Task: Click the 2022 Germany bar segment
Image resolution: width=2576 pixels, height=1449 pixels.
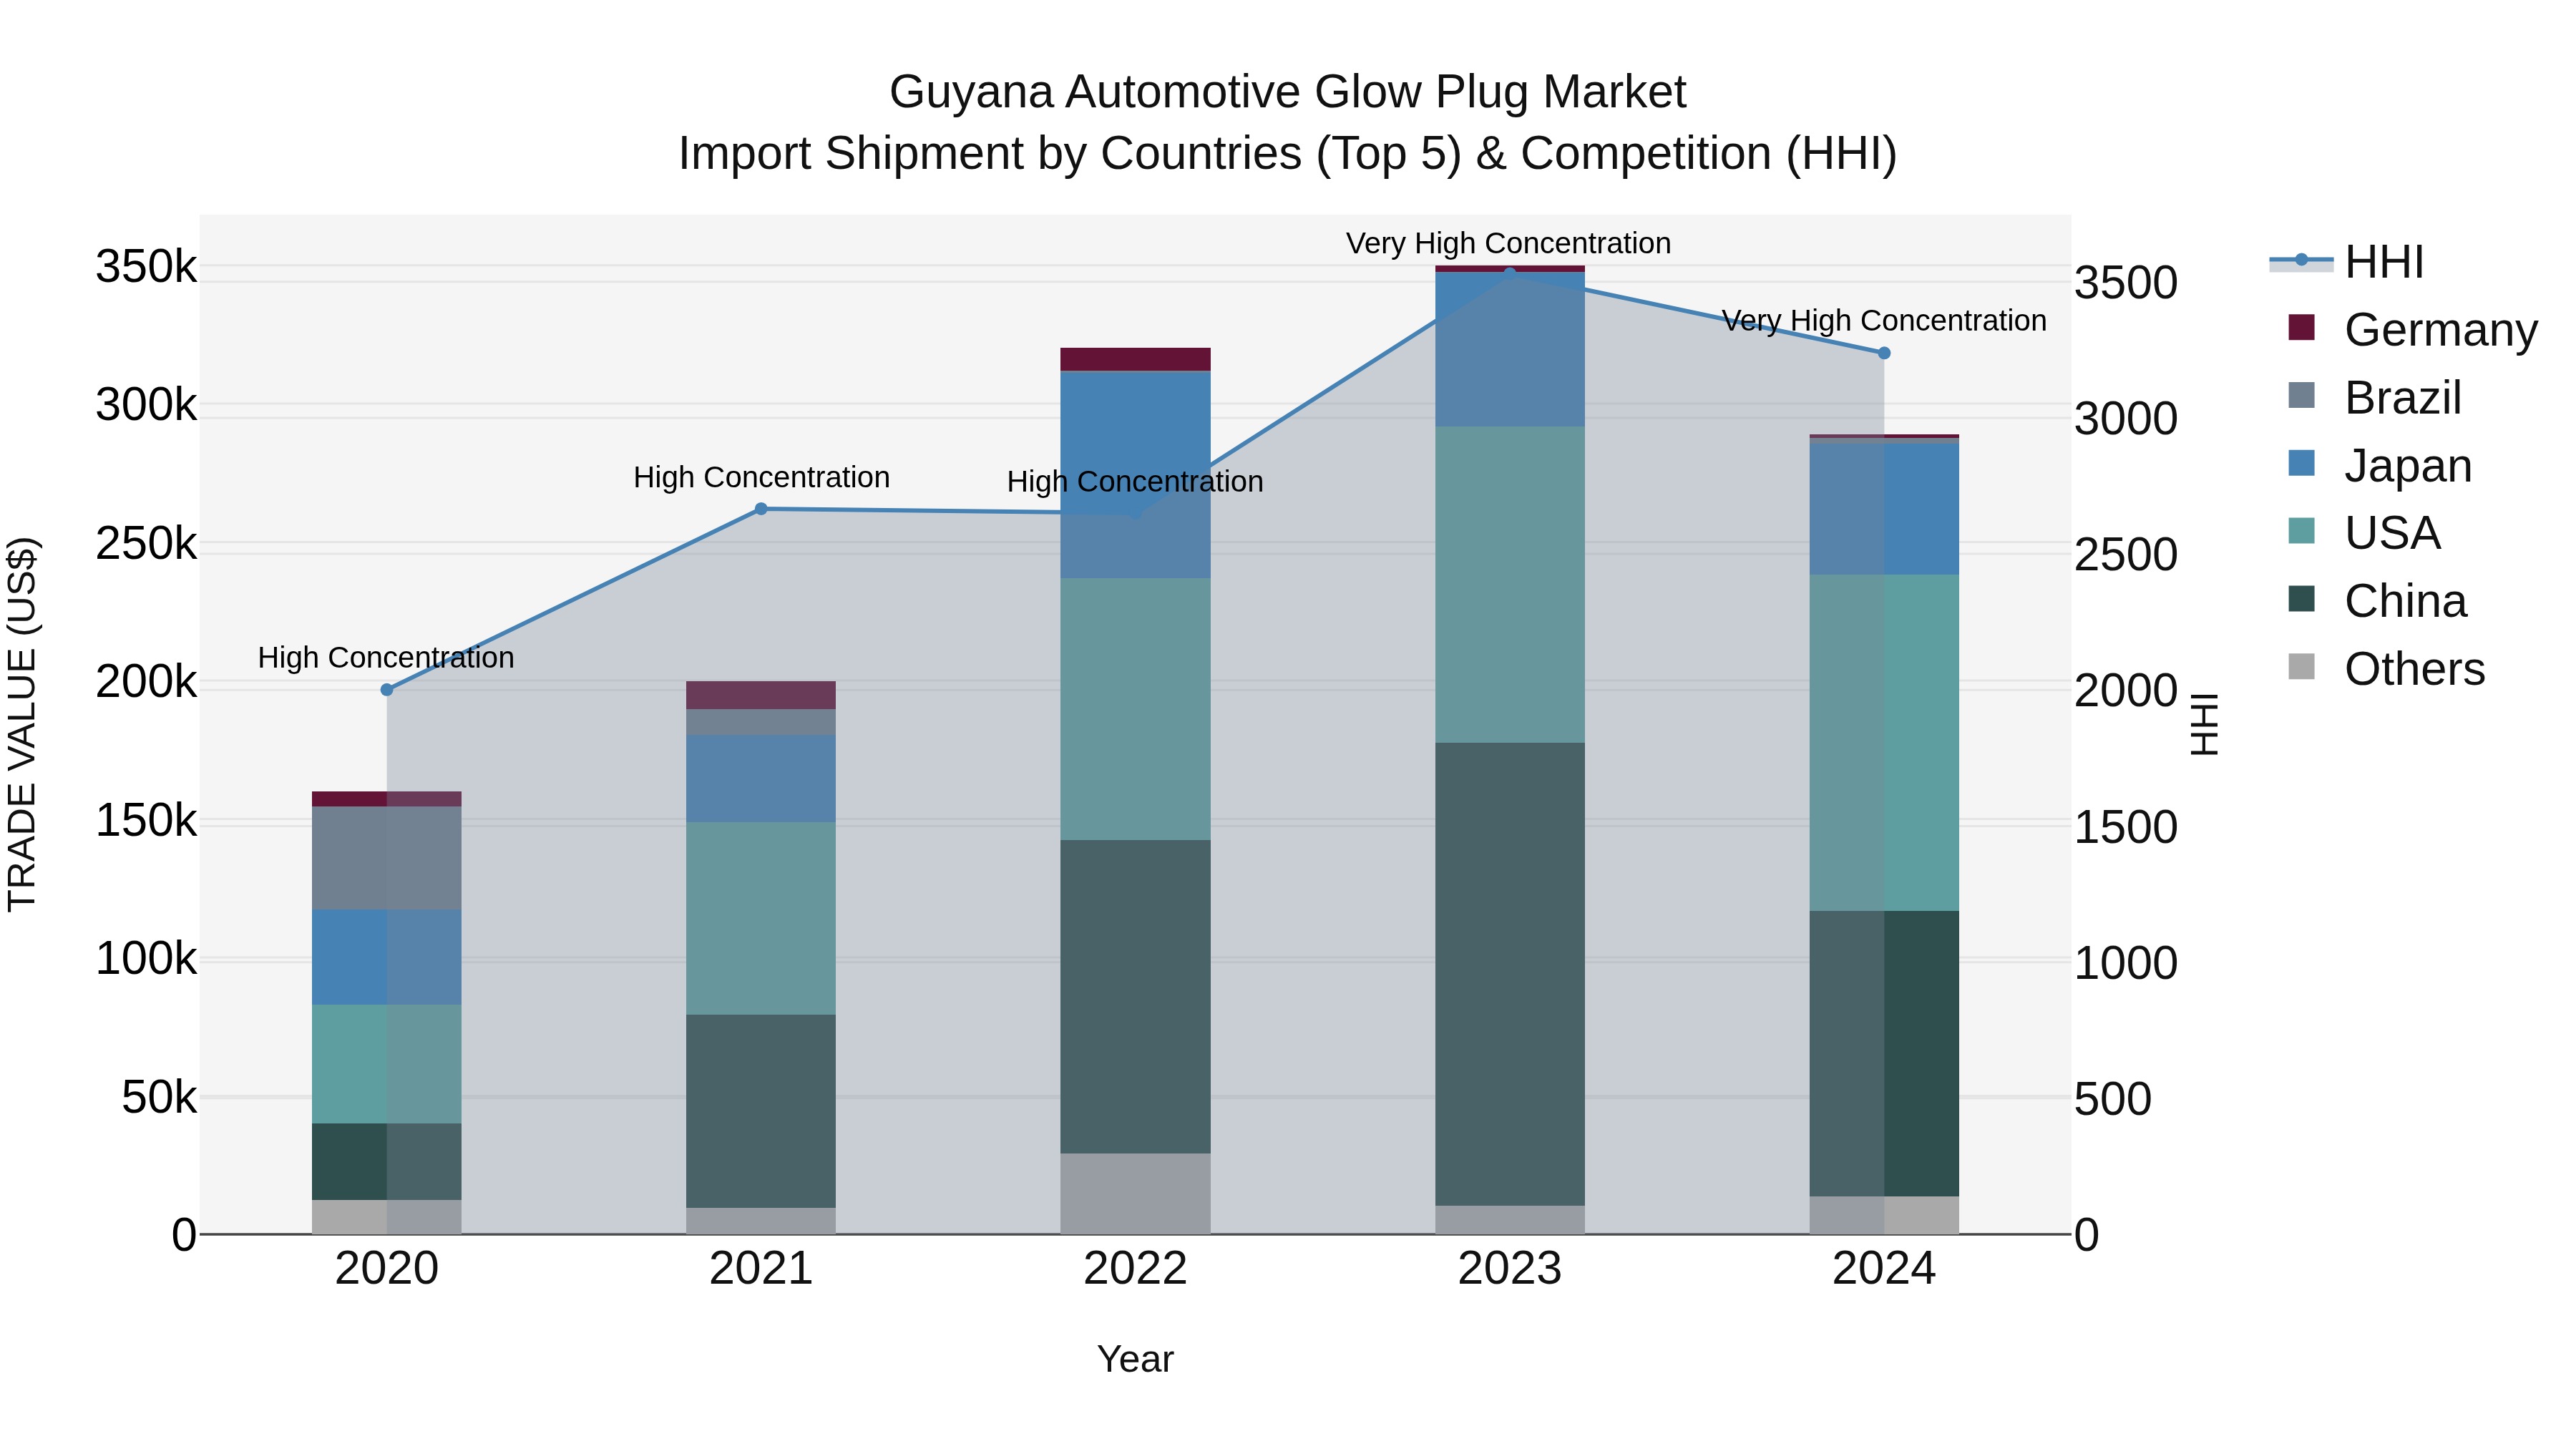Action: pyautogui.click(x=1135, y=360)
